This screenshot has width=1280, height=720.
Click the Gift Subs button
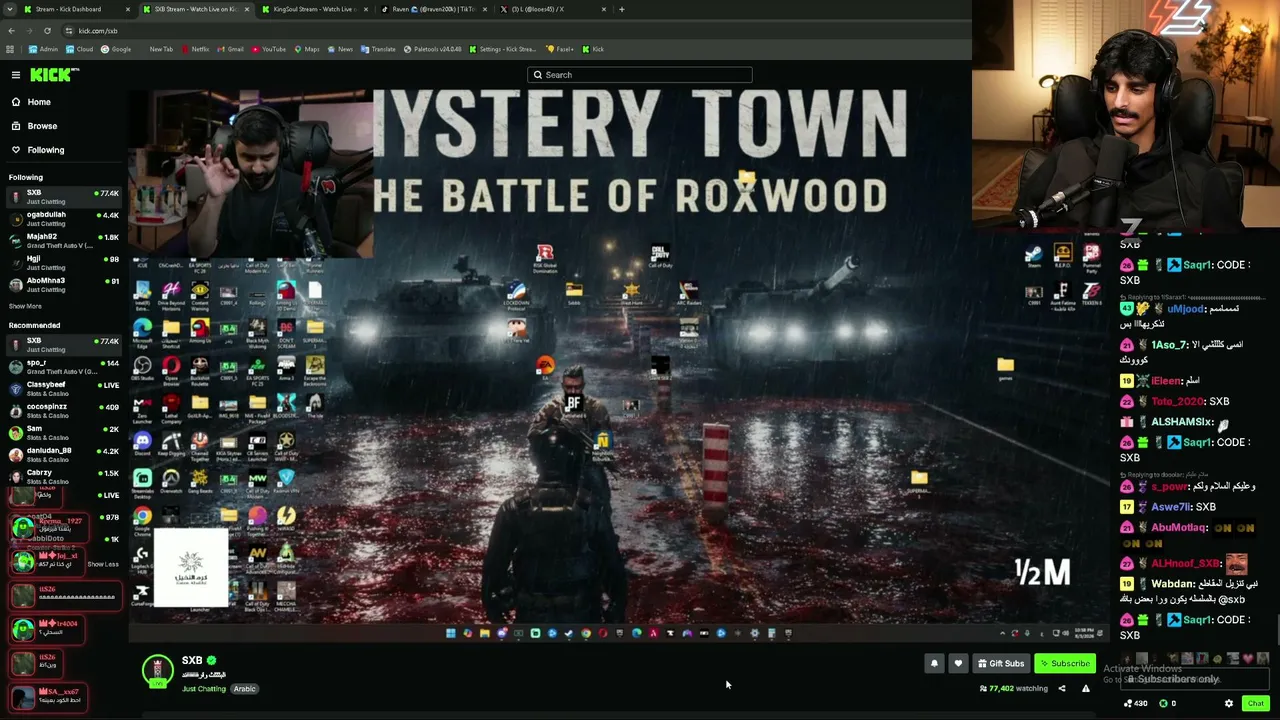[x=1001, y=663]
